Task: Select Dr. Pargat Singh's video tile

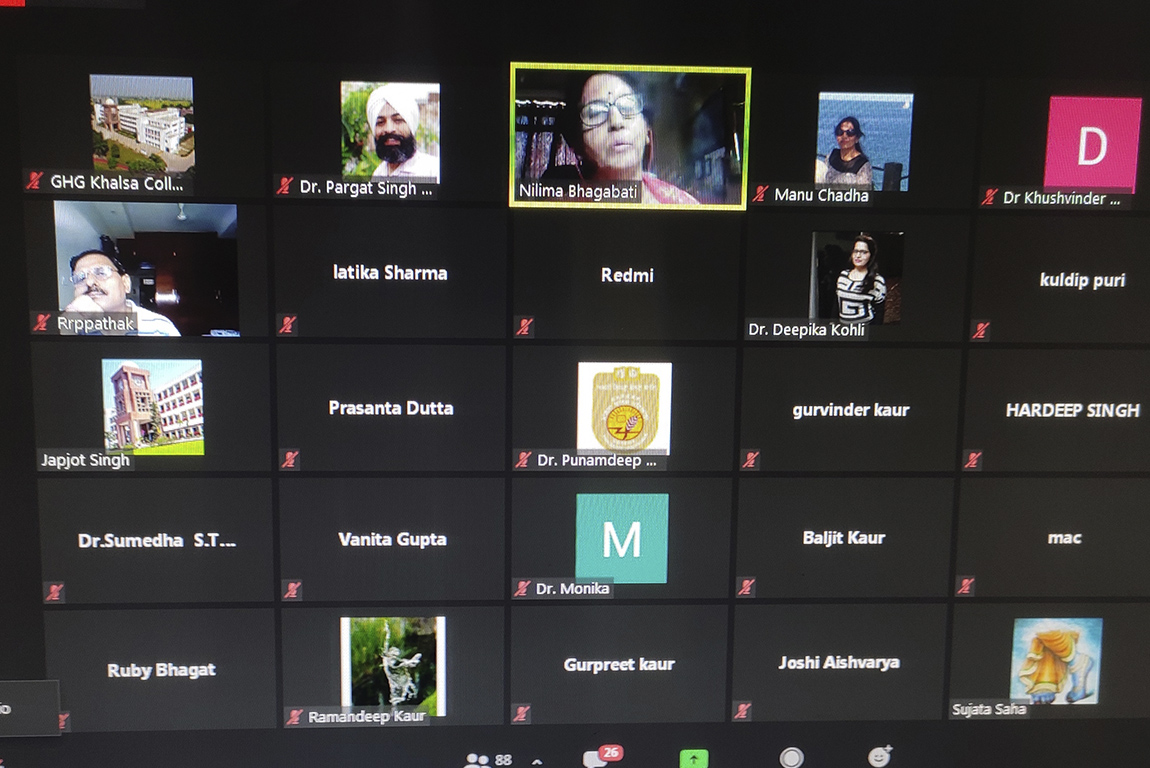Action: click(x=389, y=131)
